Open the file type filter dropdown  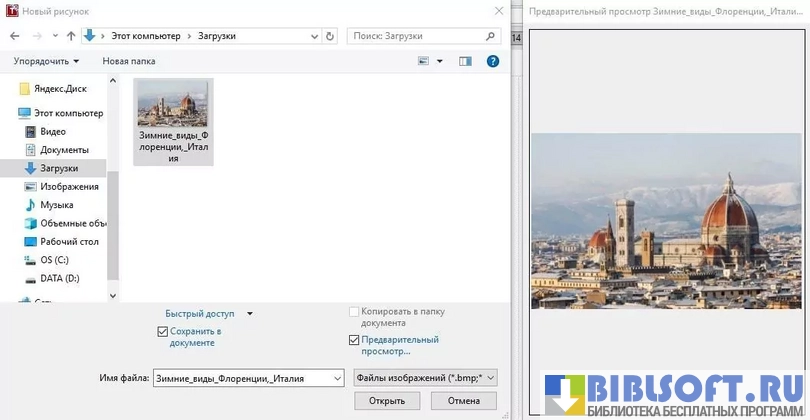pyautogui.click(x=425, y=378)
